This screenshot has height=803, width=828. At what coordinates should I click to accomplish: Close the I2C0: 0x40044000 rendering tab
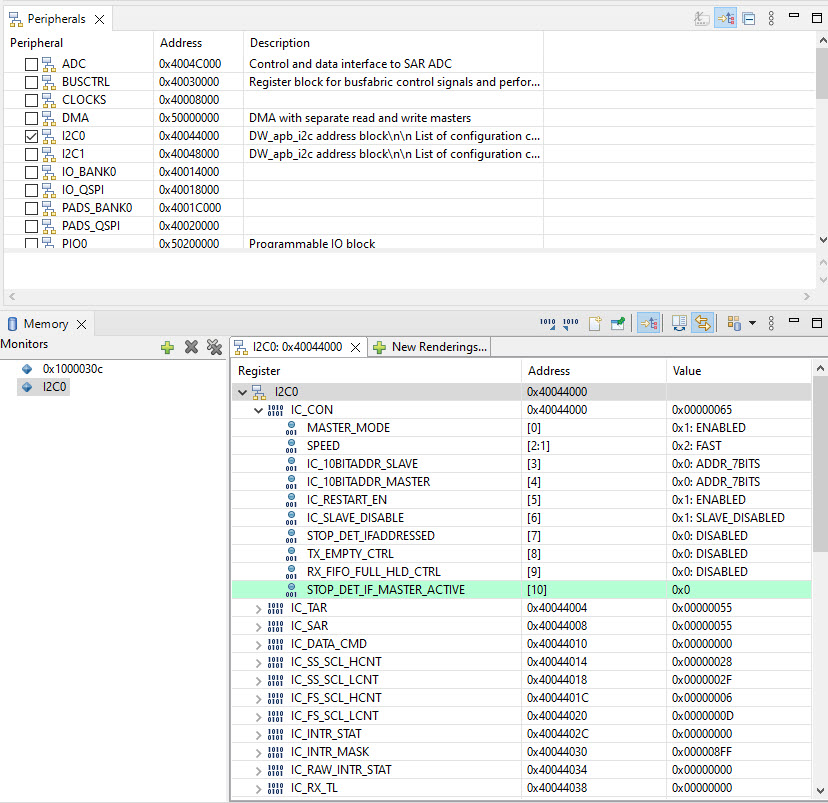pyautogui.click(x=354, y=347)
